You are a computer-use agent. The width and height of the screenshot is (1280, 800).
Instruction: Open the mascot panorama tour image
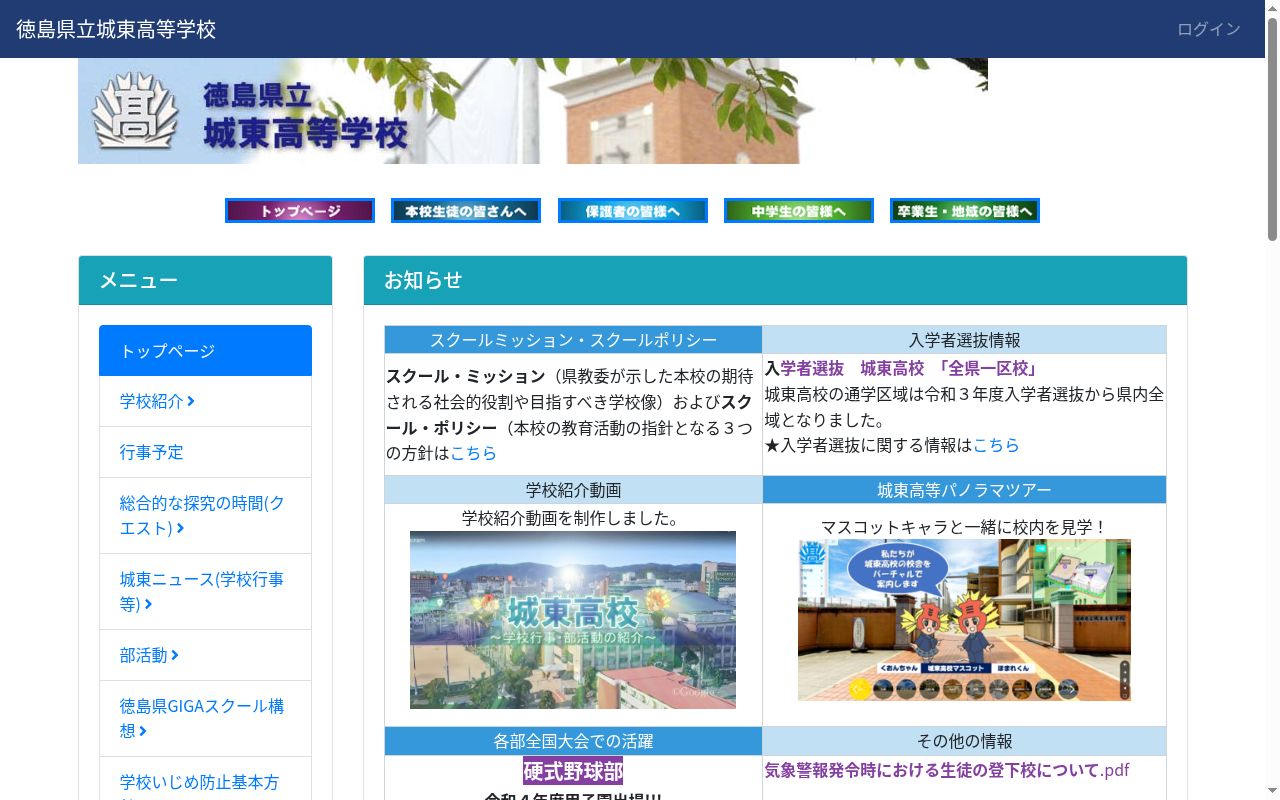point(964,620)
